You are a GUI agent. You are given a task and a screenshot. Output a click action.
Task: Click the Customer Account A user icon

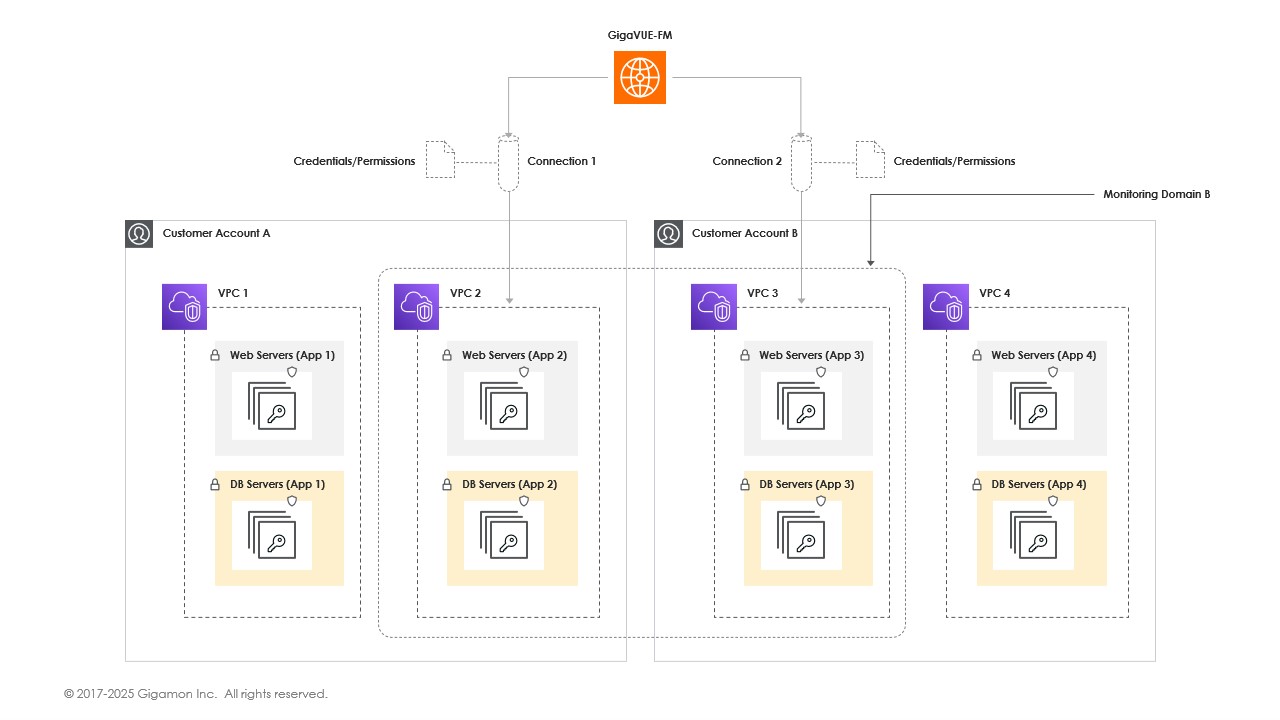coord(139,233)
